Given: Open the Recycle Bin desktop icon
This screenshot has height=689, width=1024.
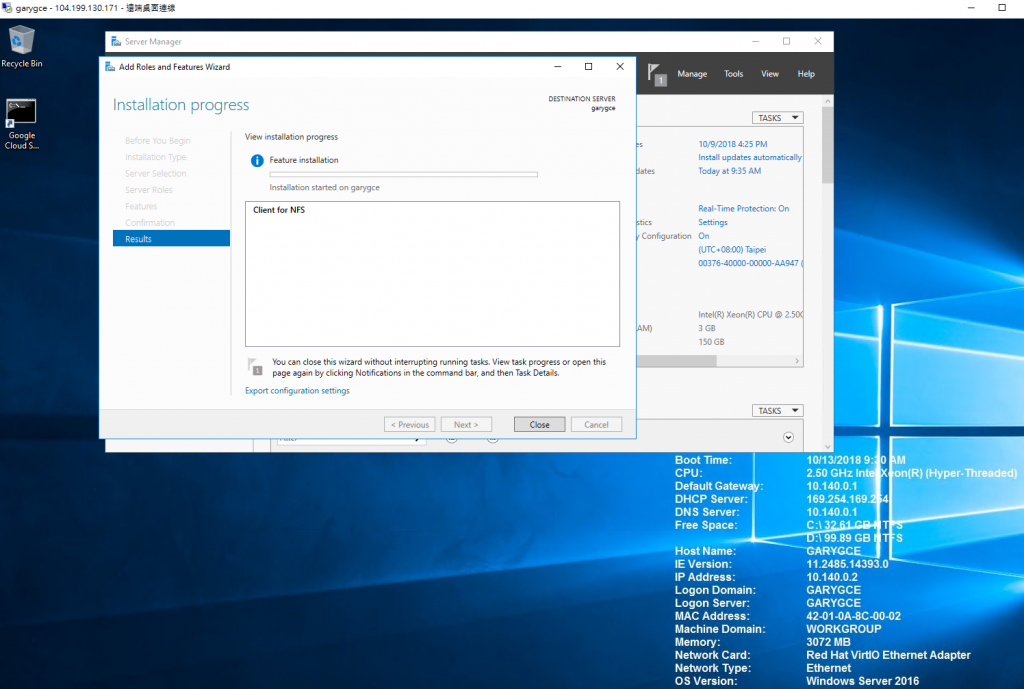Looking at the screenshot, I should [21, 46].
